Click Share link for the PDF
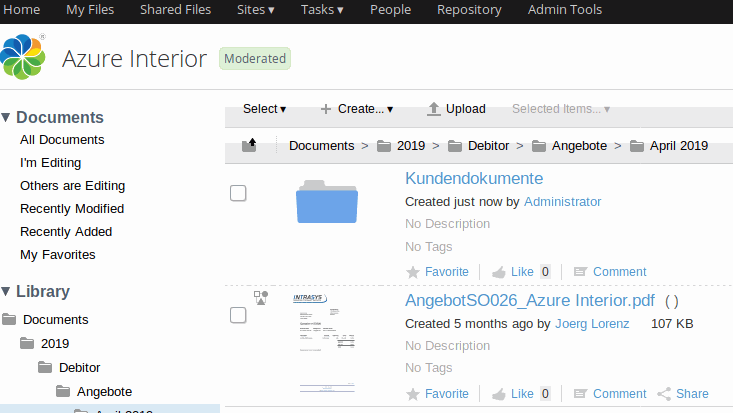 click(x=692, y=394)
